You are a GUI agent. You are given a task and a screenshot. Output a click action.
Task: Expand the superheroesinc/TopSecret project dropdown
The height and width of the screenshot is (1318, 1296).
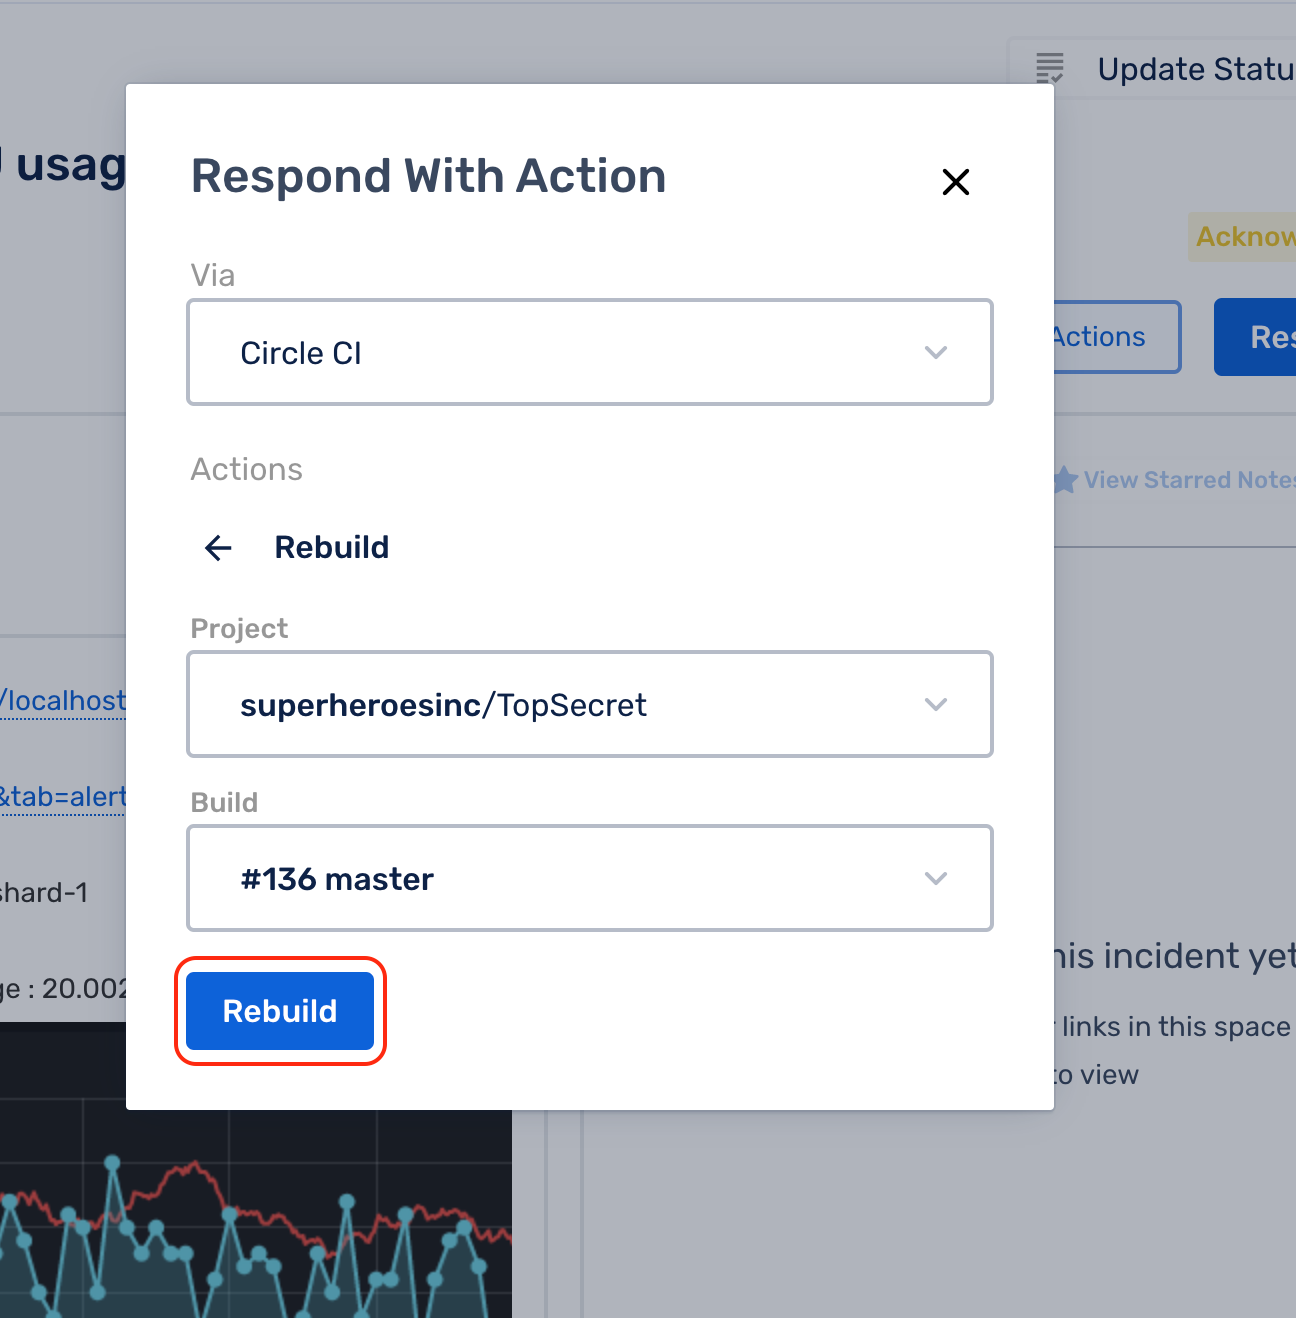tap(588, 705)
